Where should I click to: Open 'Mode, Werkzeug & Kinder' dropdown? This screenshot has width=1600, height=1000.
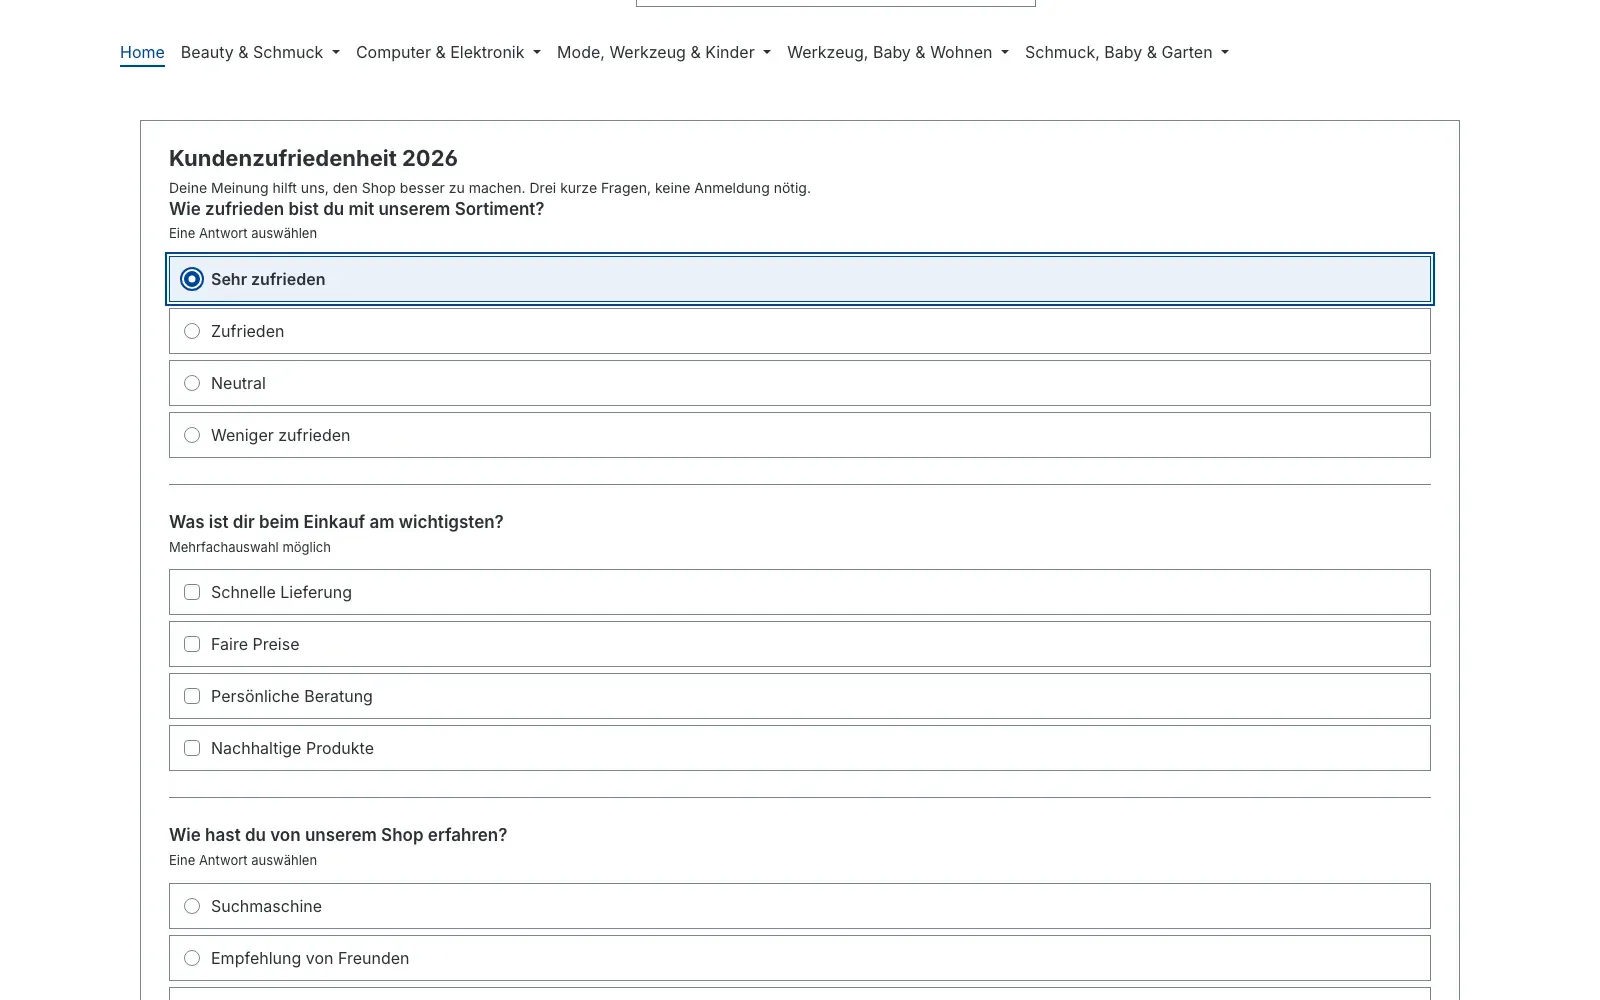pos(664,52)
